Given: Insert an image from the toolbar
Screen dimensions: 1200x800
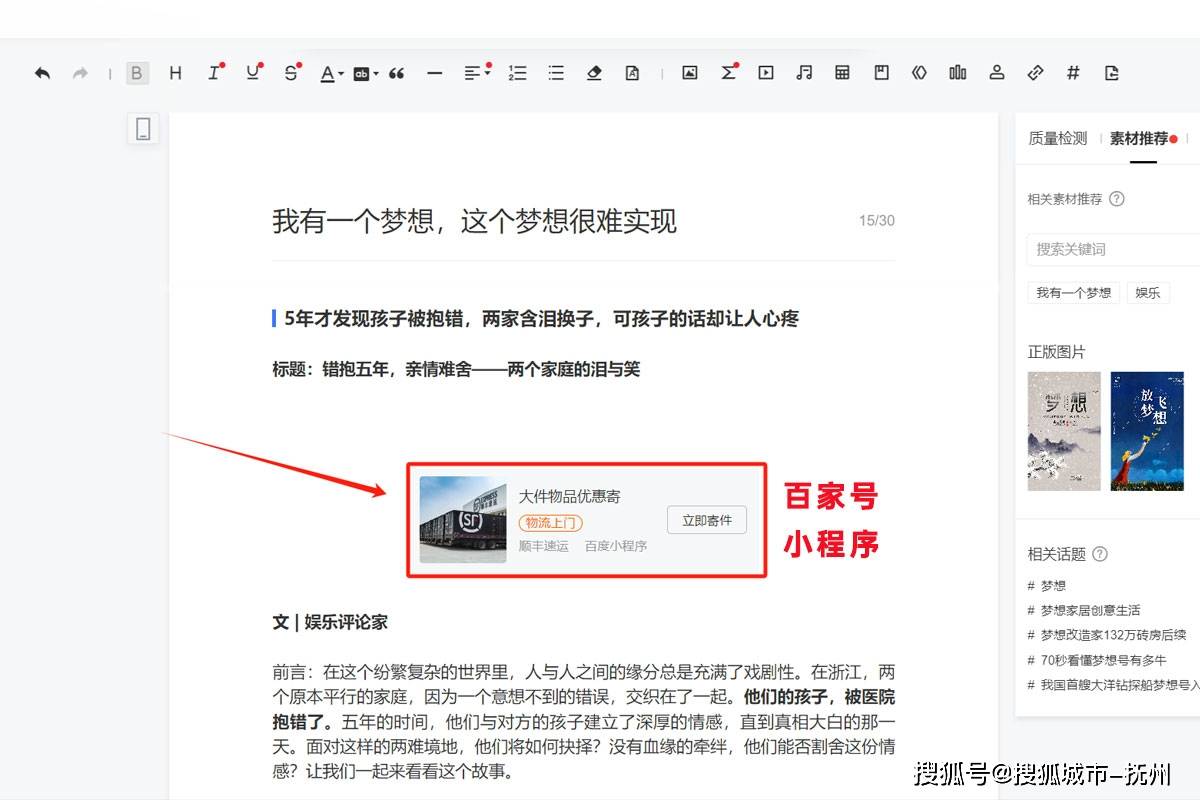Looking at the screenshot, I should point(689,73).
